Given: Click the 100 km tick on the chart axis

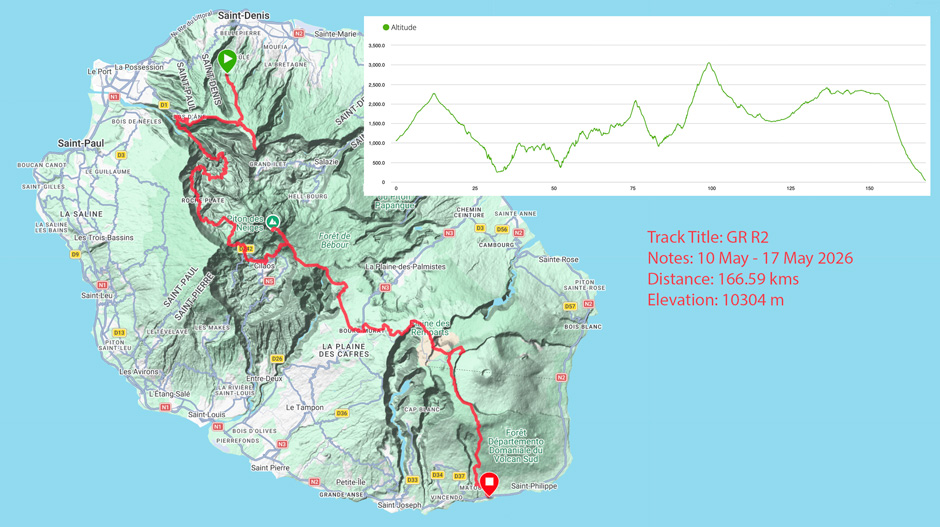Looking at the screenshot, I should pos(712,188).
